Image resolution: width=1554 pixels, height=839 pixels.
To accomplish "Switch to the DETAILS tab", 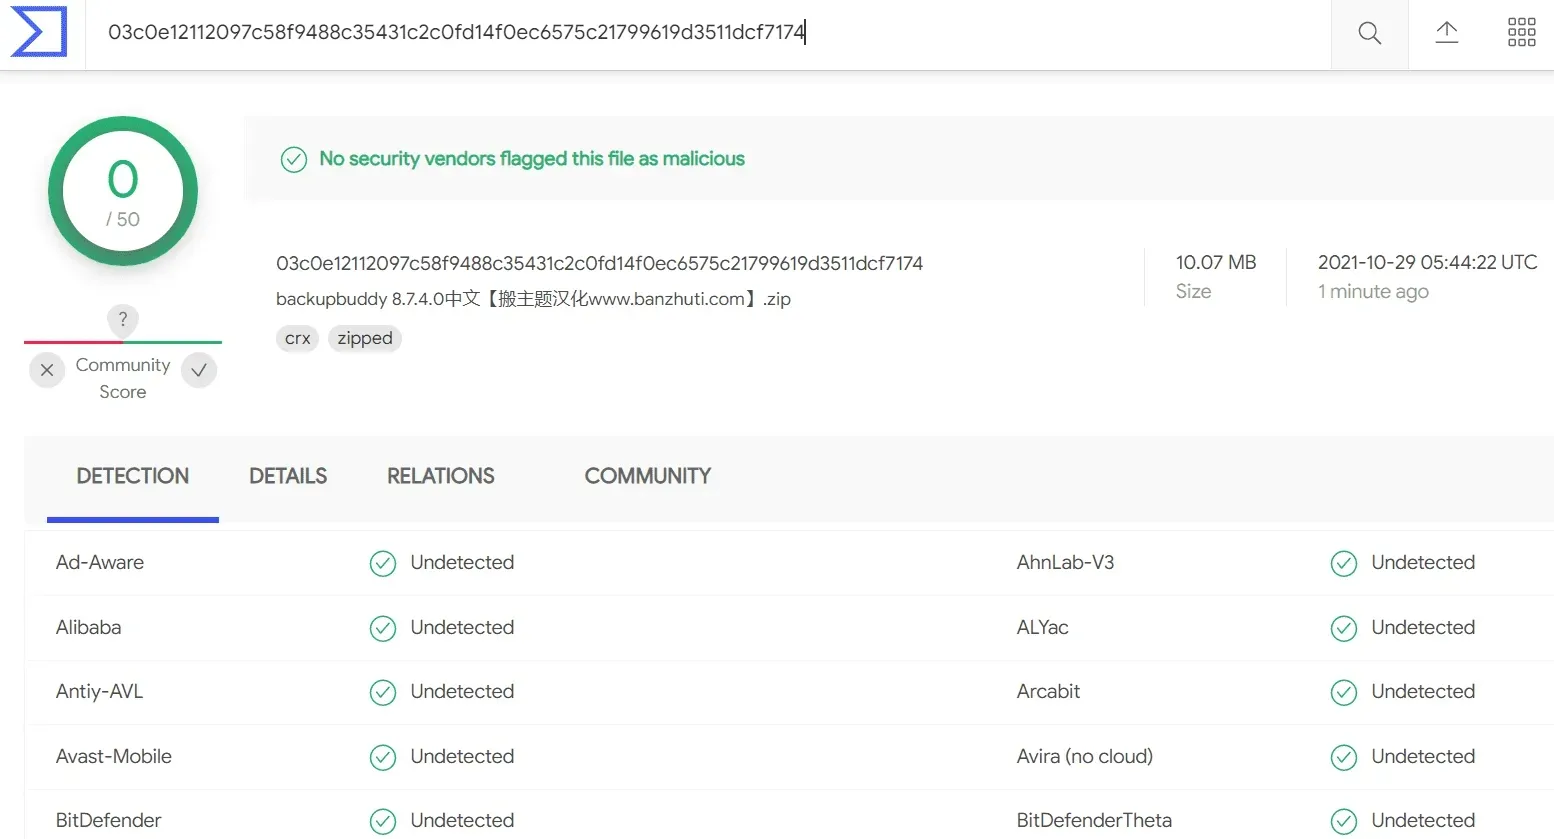I will tap(288, 476).
